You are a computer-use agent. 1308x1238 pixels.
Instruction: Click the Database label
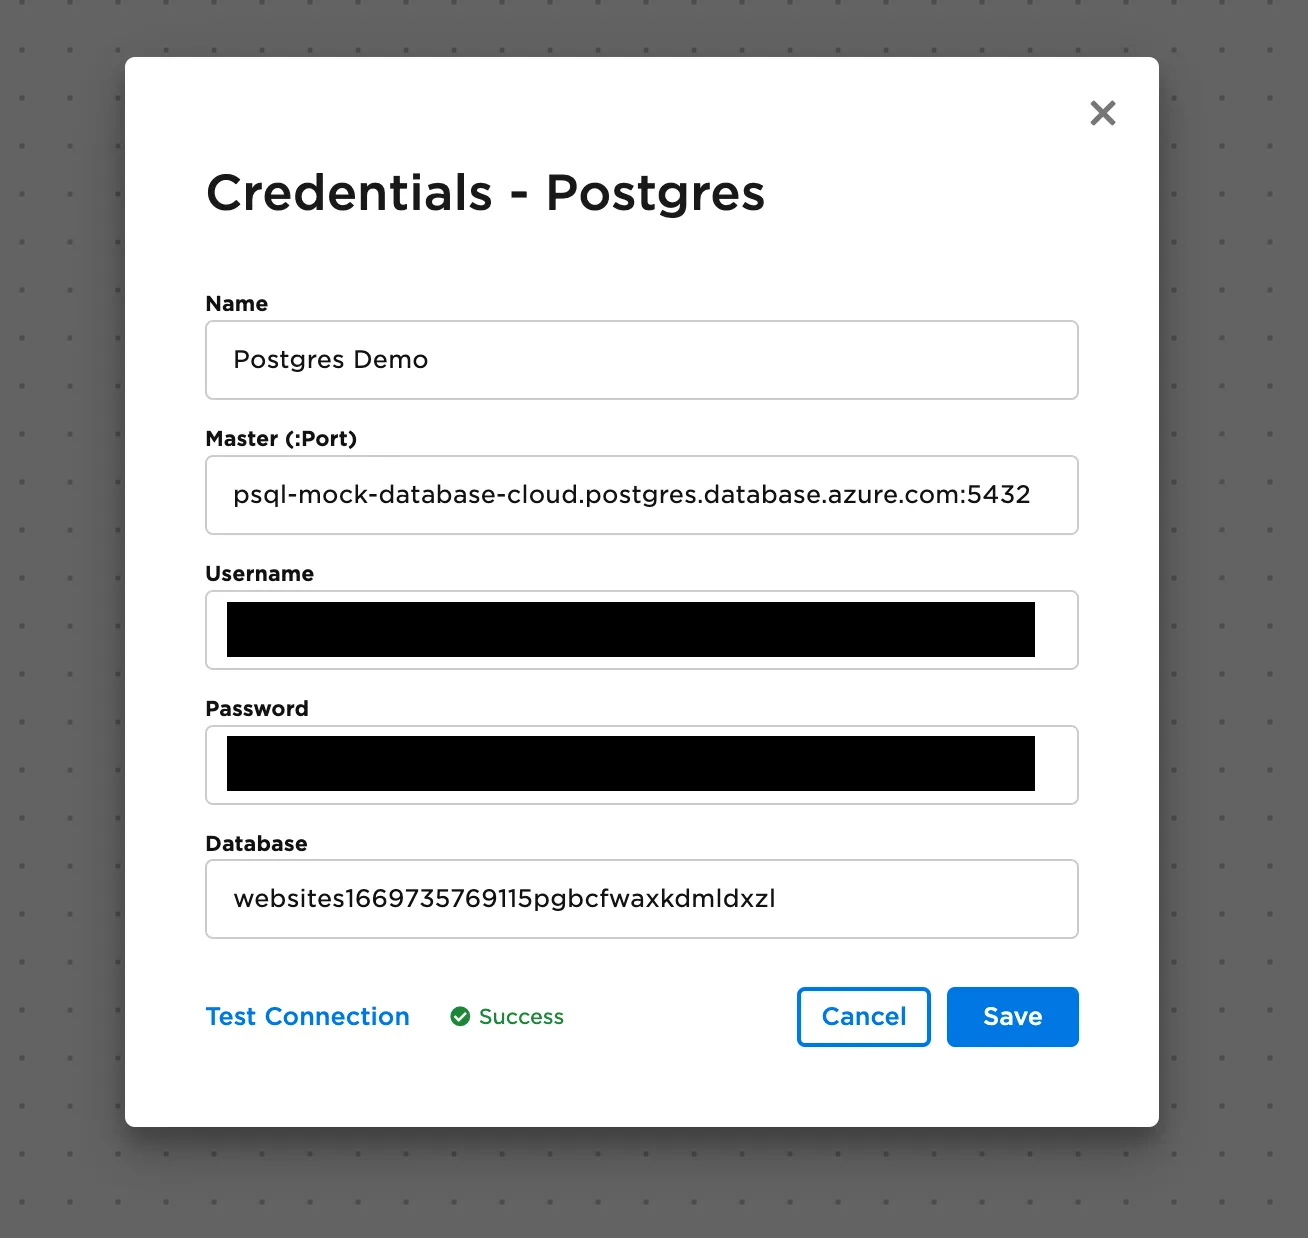click(256, 843)
